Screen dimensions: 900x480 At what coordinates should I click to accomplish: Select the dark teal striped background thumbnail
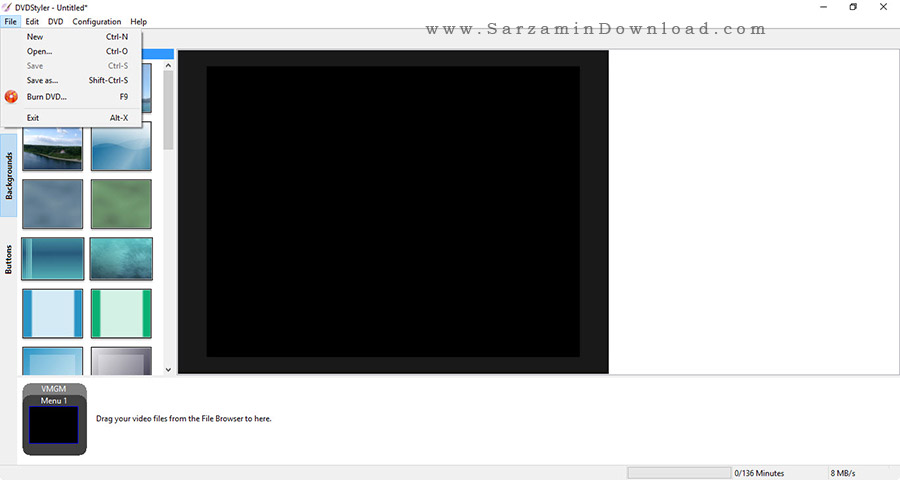pos(52,259)
